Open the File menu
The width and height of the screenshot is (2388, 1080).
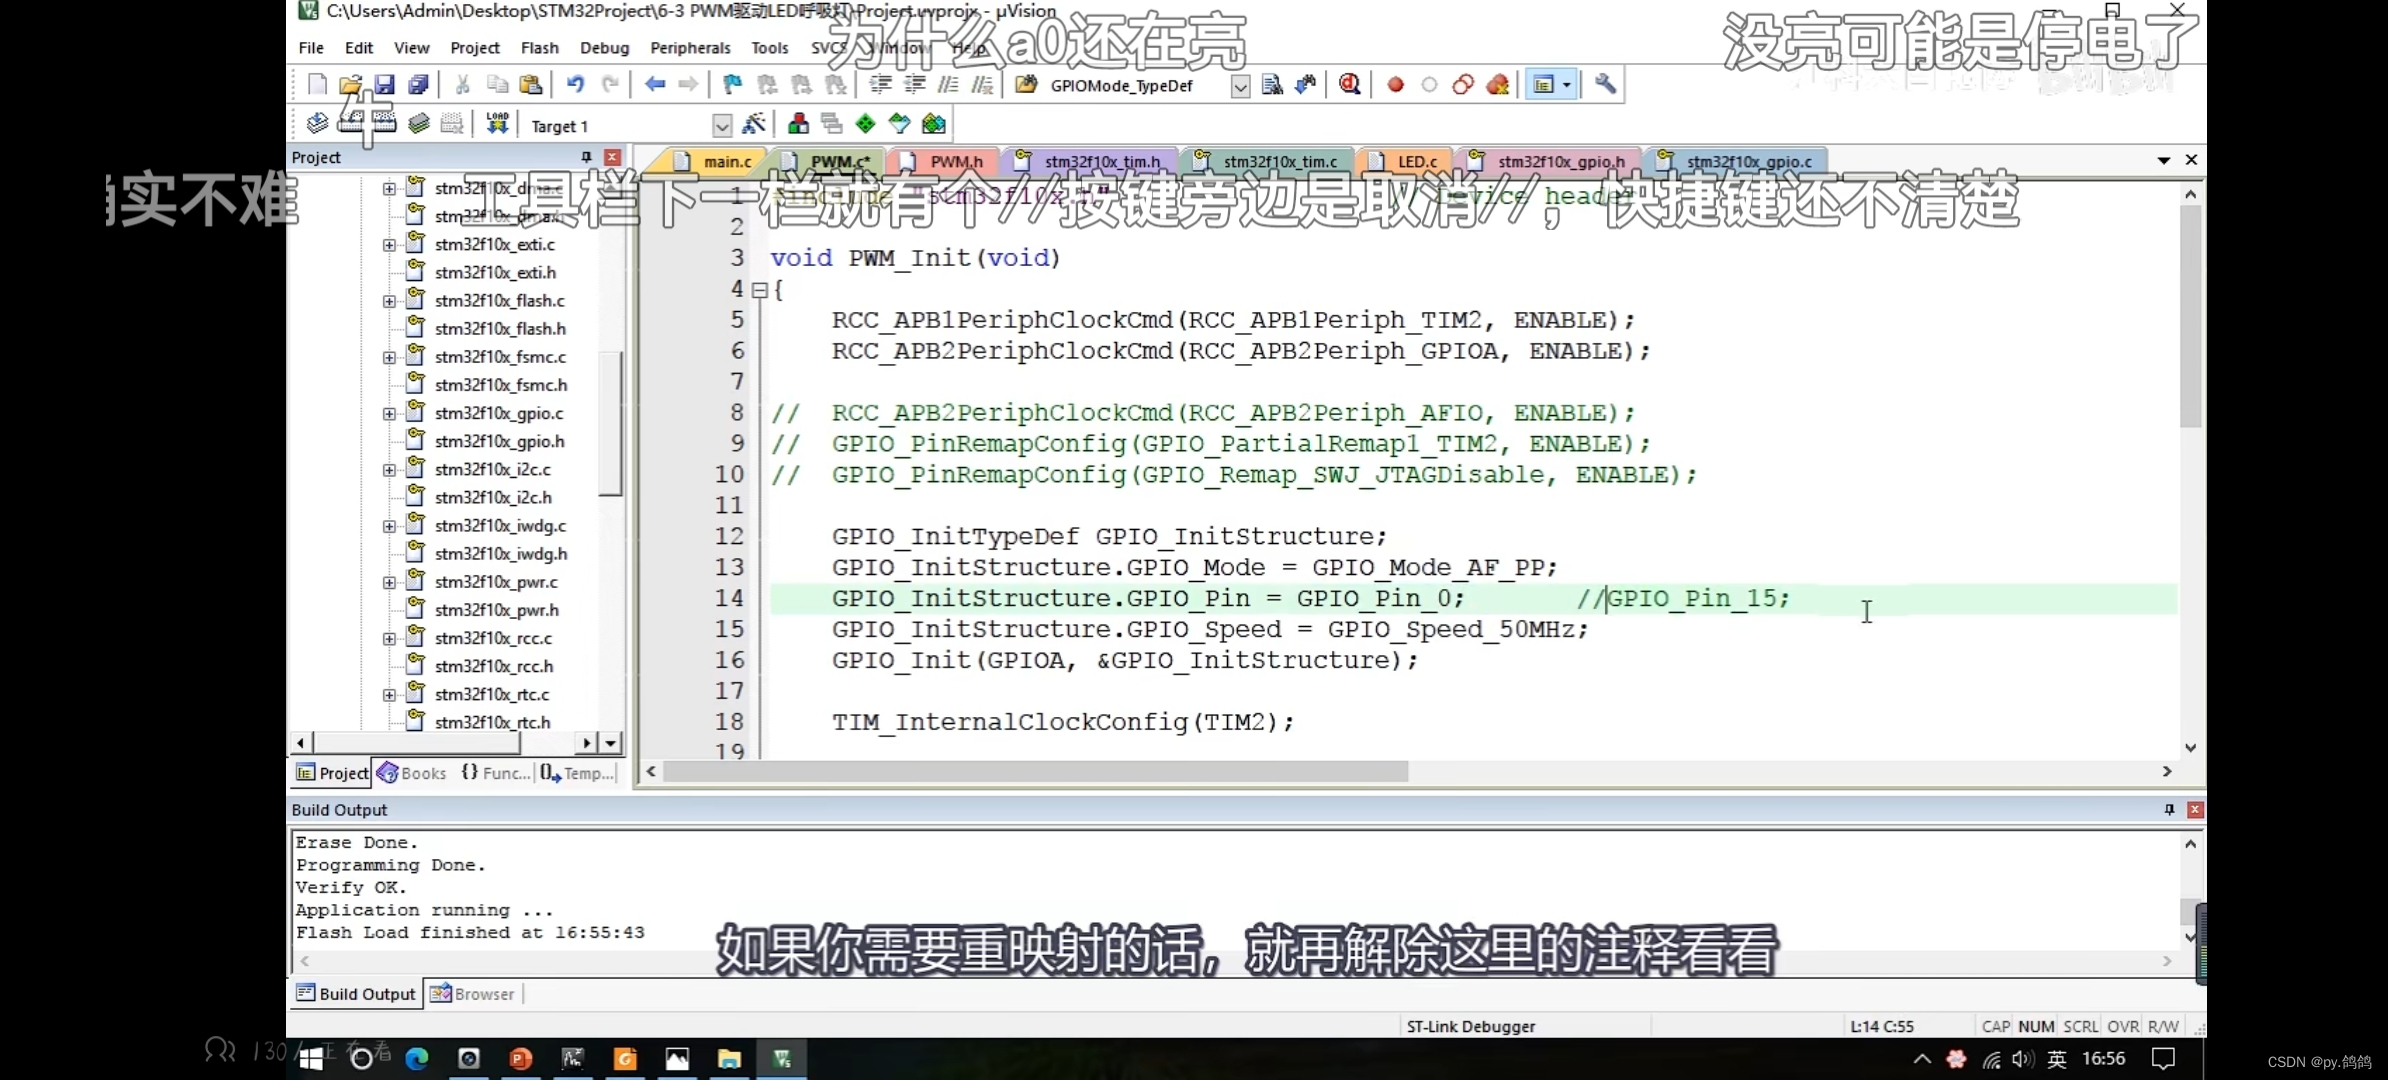[311, 47]
